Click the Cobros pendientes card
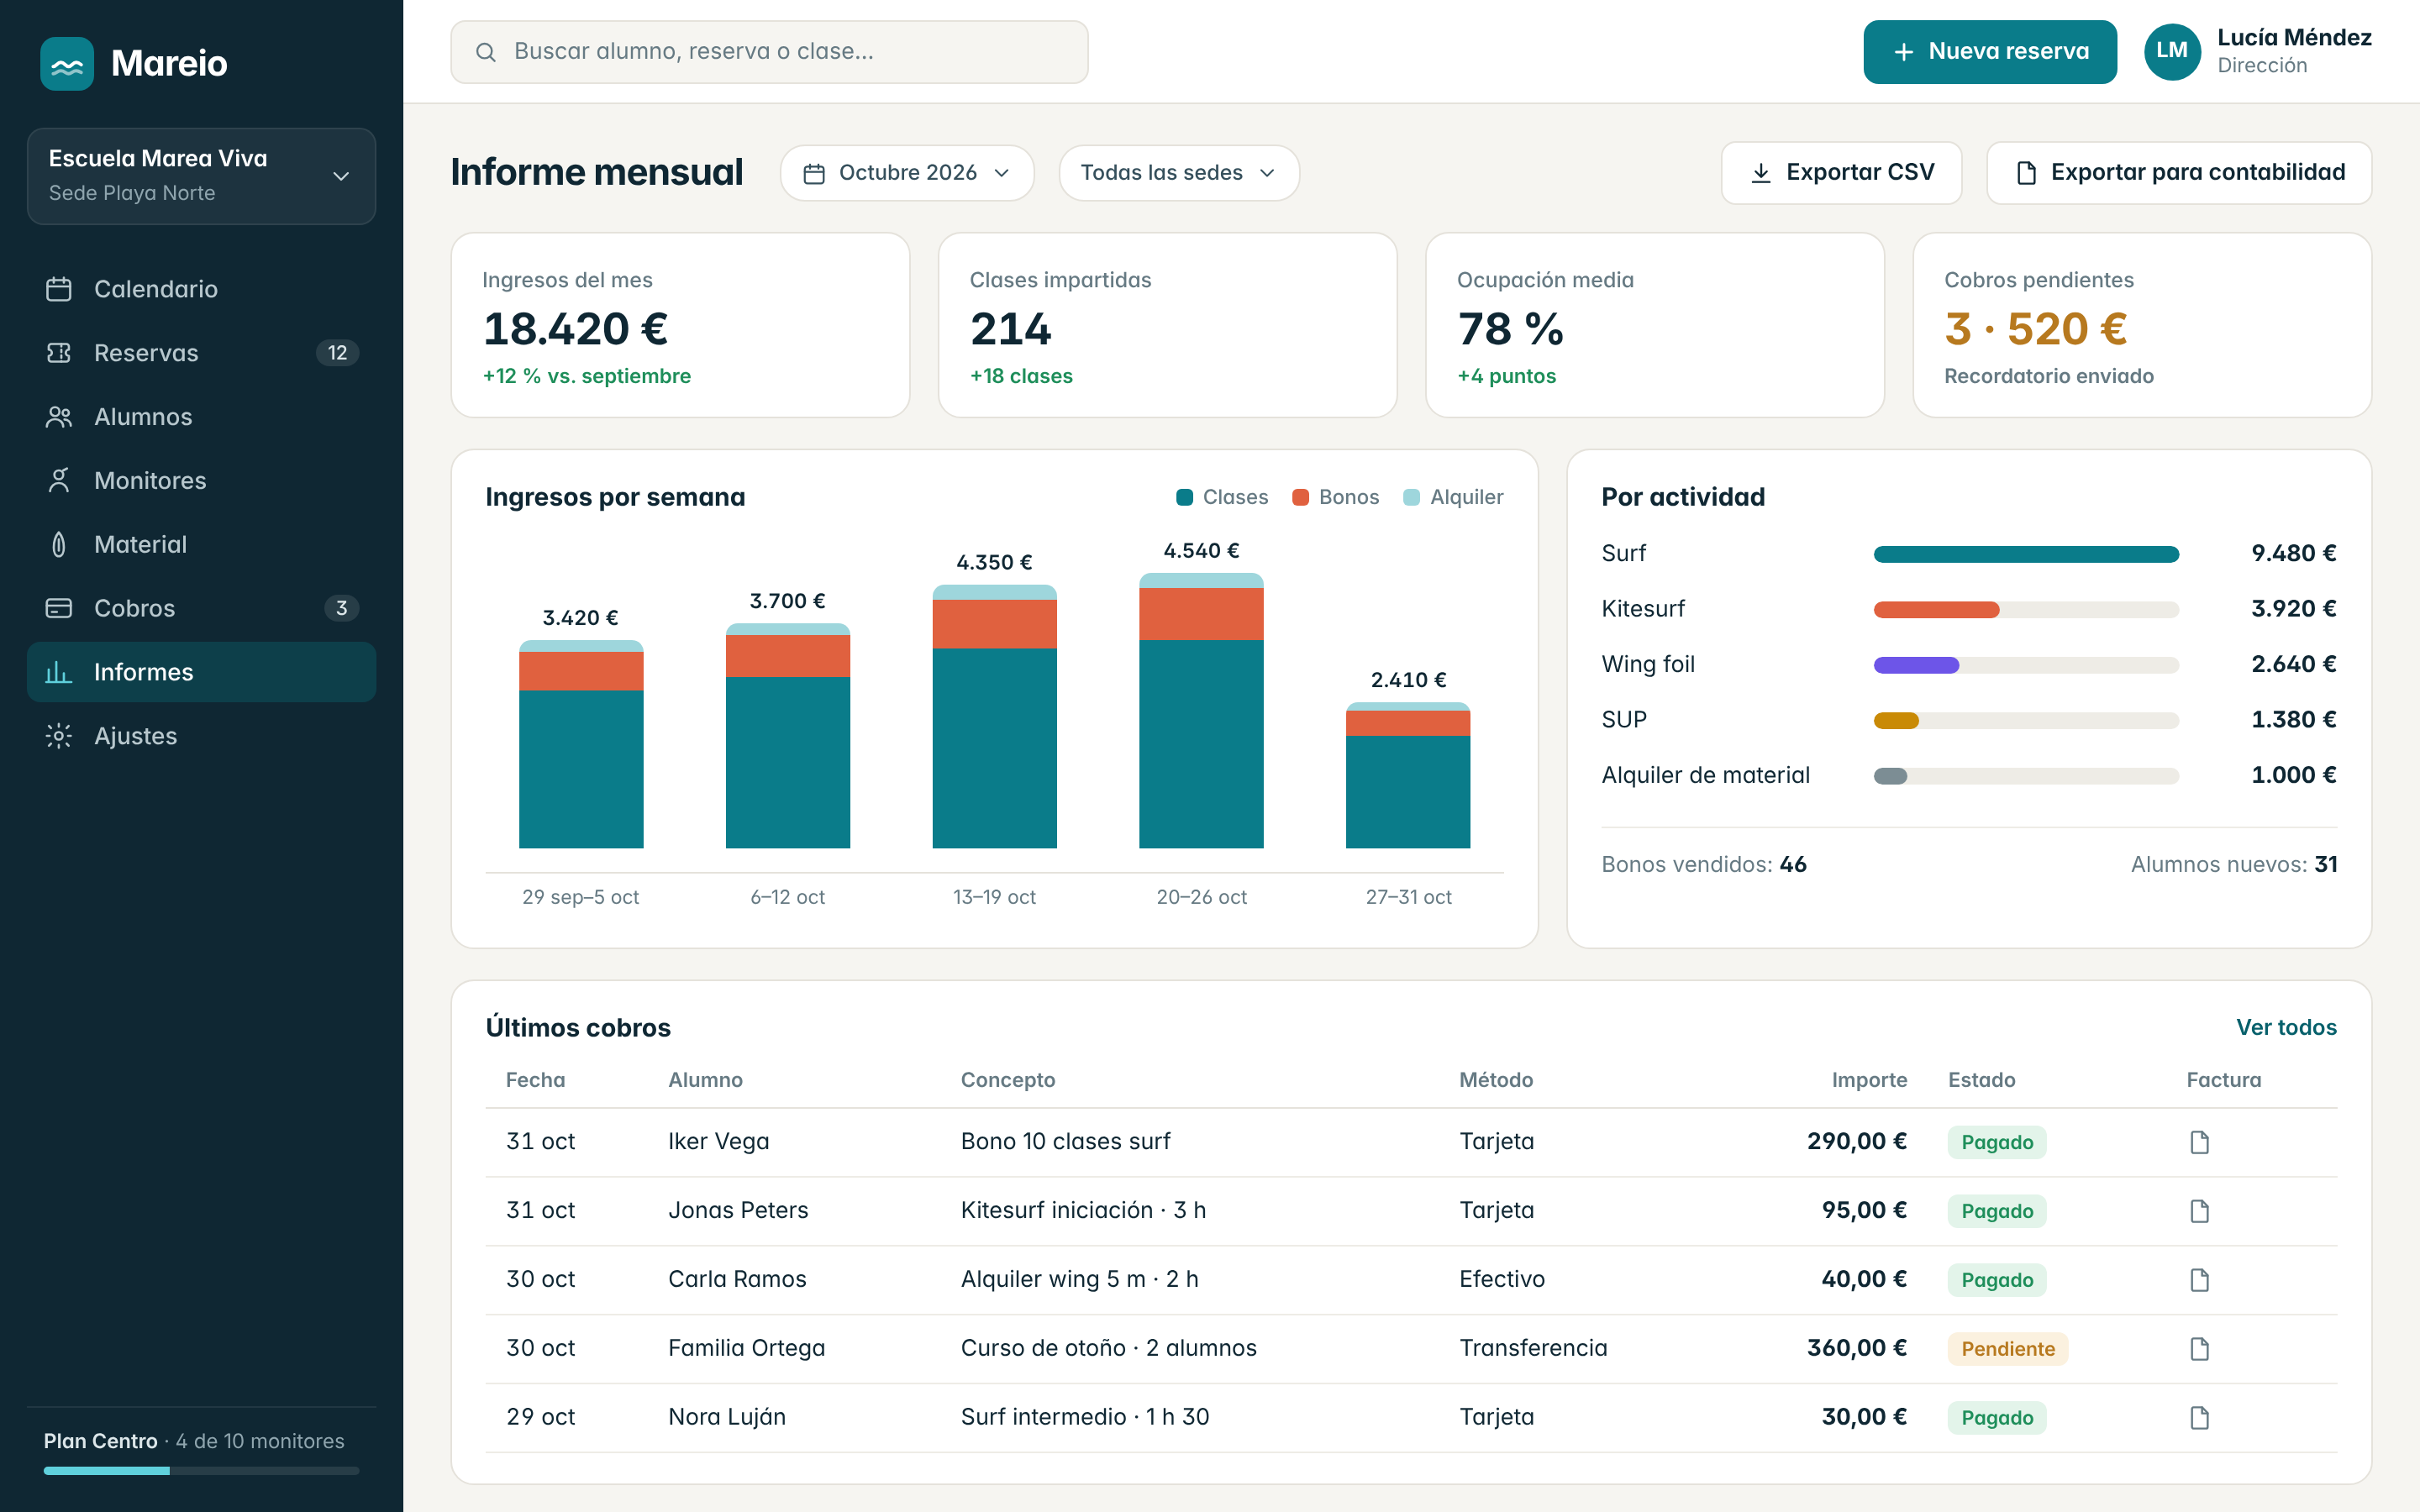This screenshot has height=1512, width=2420. tap(2142, 325)
